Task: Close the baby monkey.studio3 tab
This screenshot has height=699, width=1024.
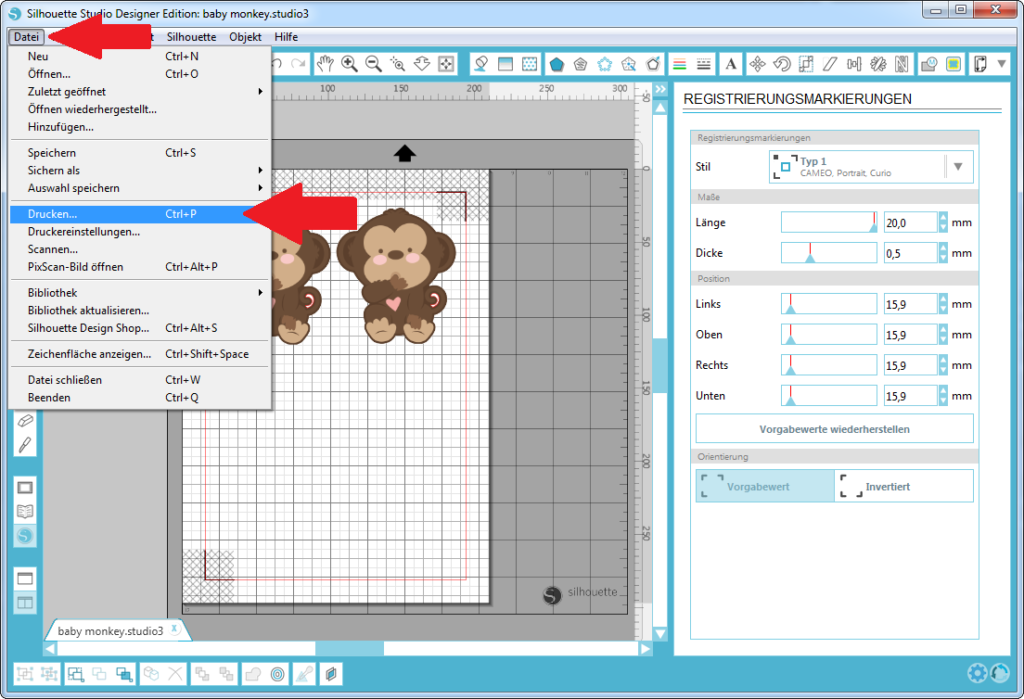Action: tap(174, 629)
